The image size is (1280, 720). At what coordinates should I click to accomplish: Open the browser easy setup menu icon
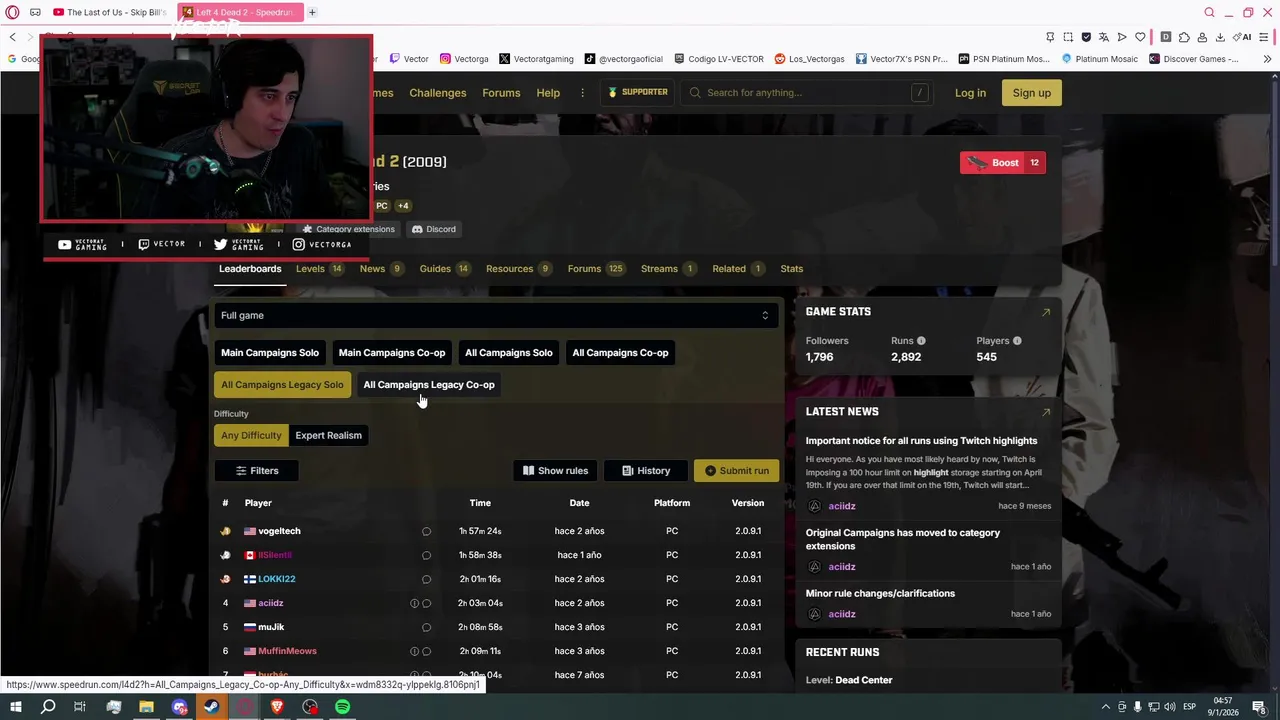click(x=1266, y=37)
